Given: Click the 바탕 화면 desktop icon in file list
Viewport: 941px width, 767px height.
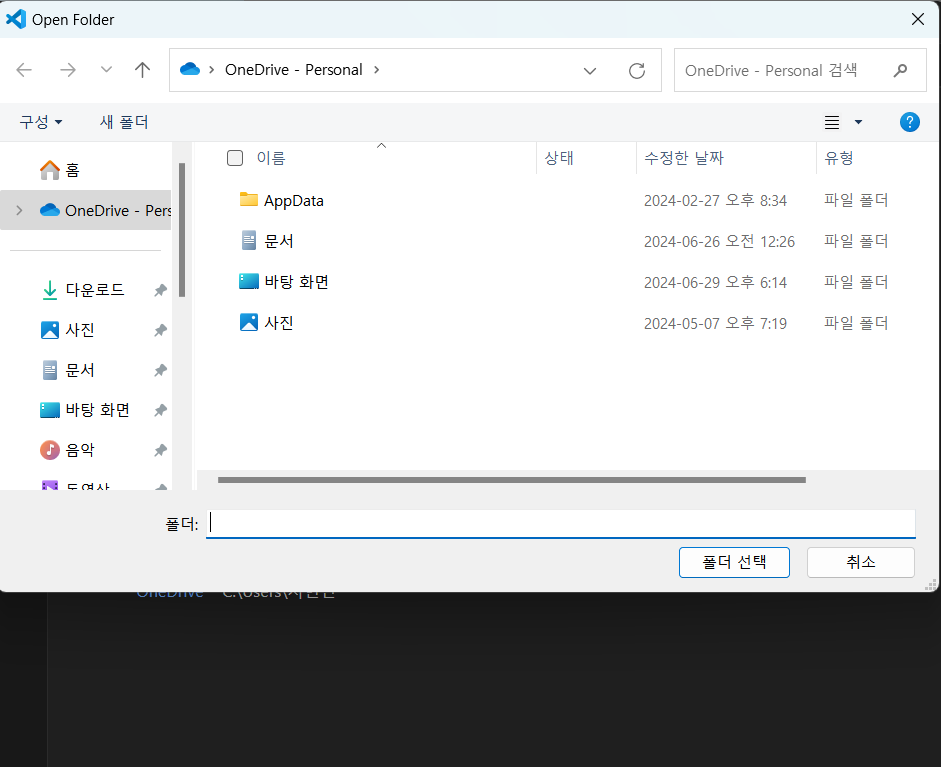Looking at the screenshot, I should (x=248, y=281).
